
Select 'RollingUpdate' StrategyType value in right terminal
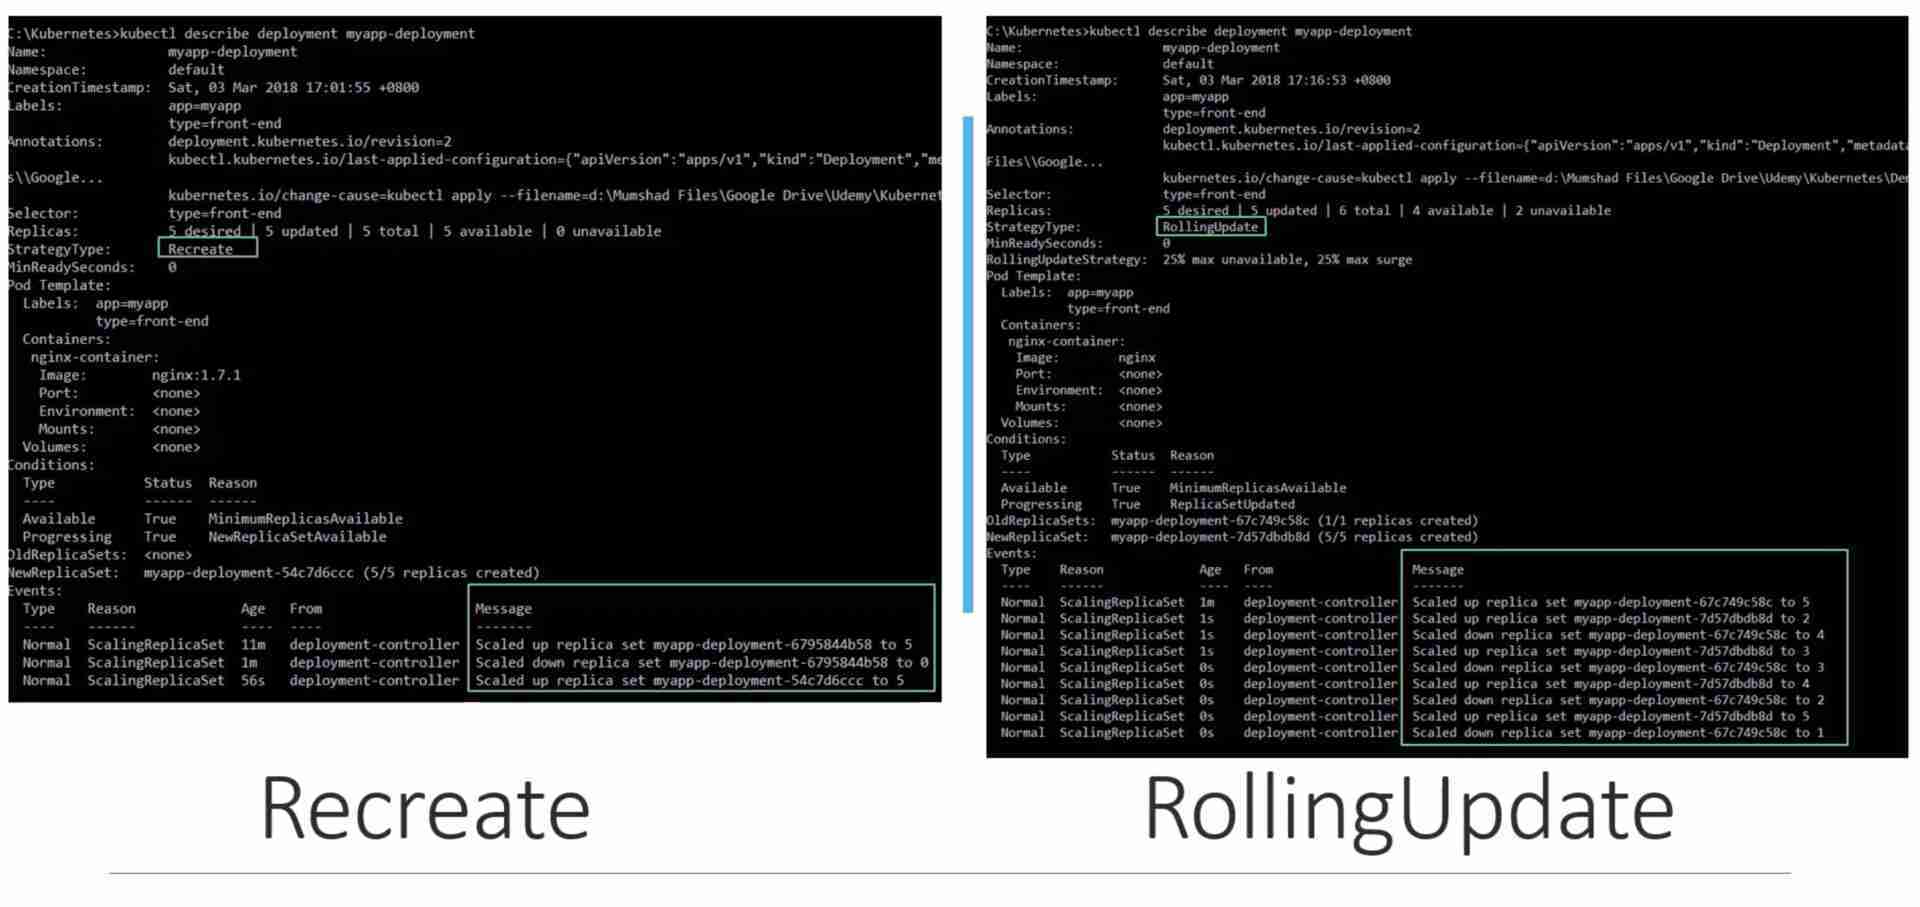(x=1210, y=227)
